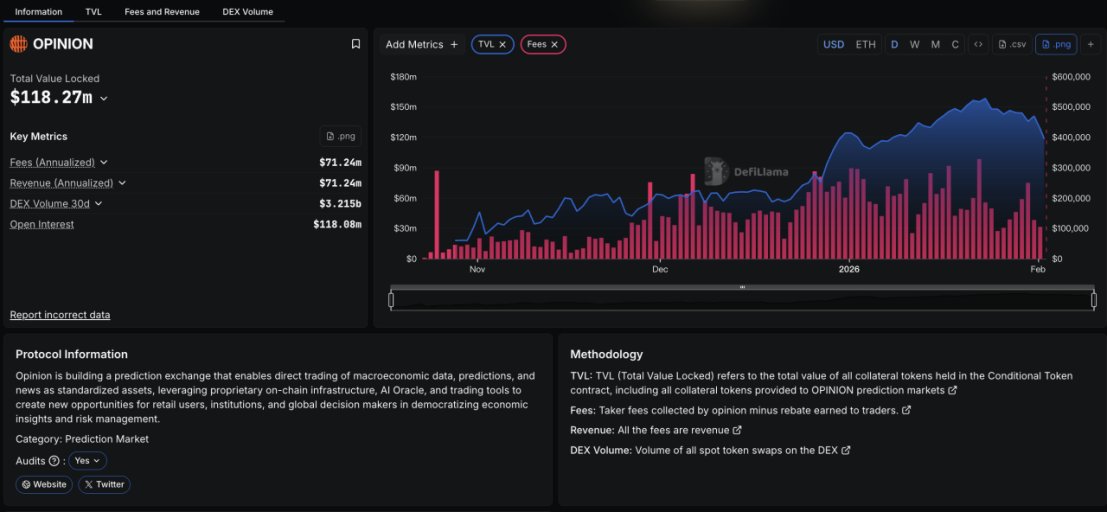The image size is (1108, 512).
Task: Click the Open Interest metric label
Action: [42, 224]
